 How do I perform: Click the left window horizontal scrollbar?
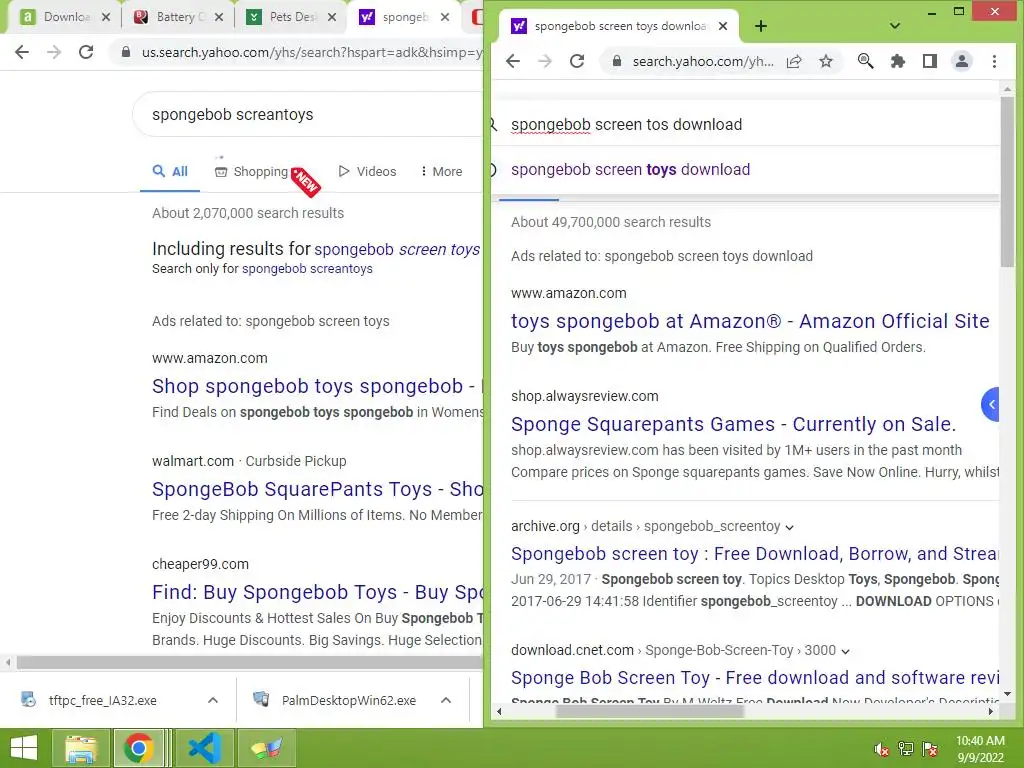(x=250, y=662)
